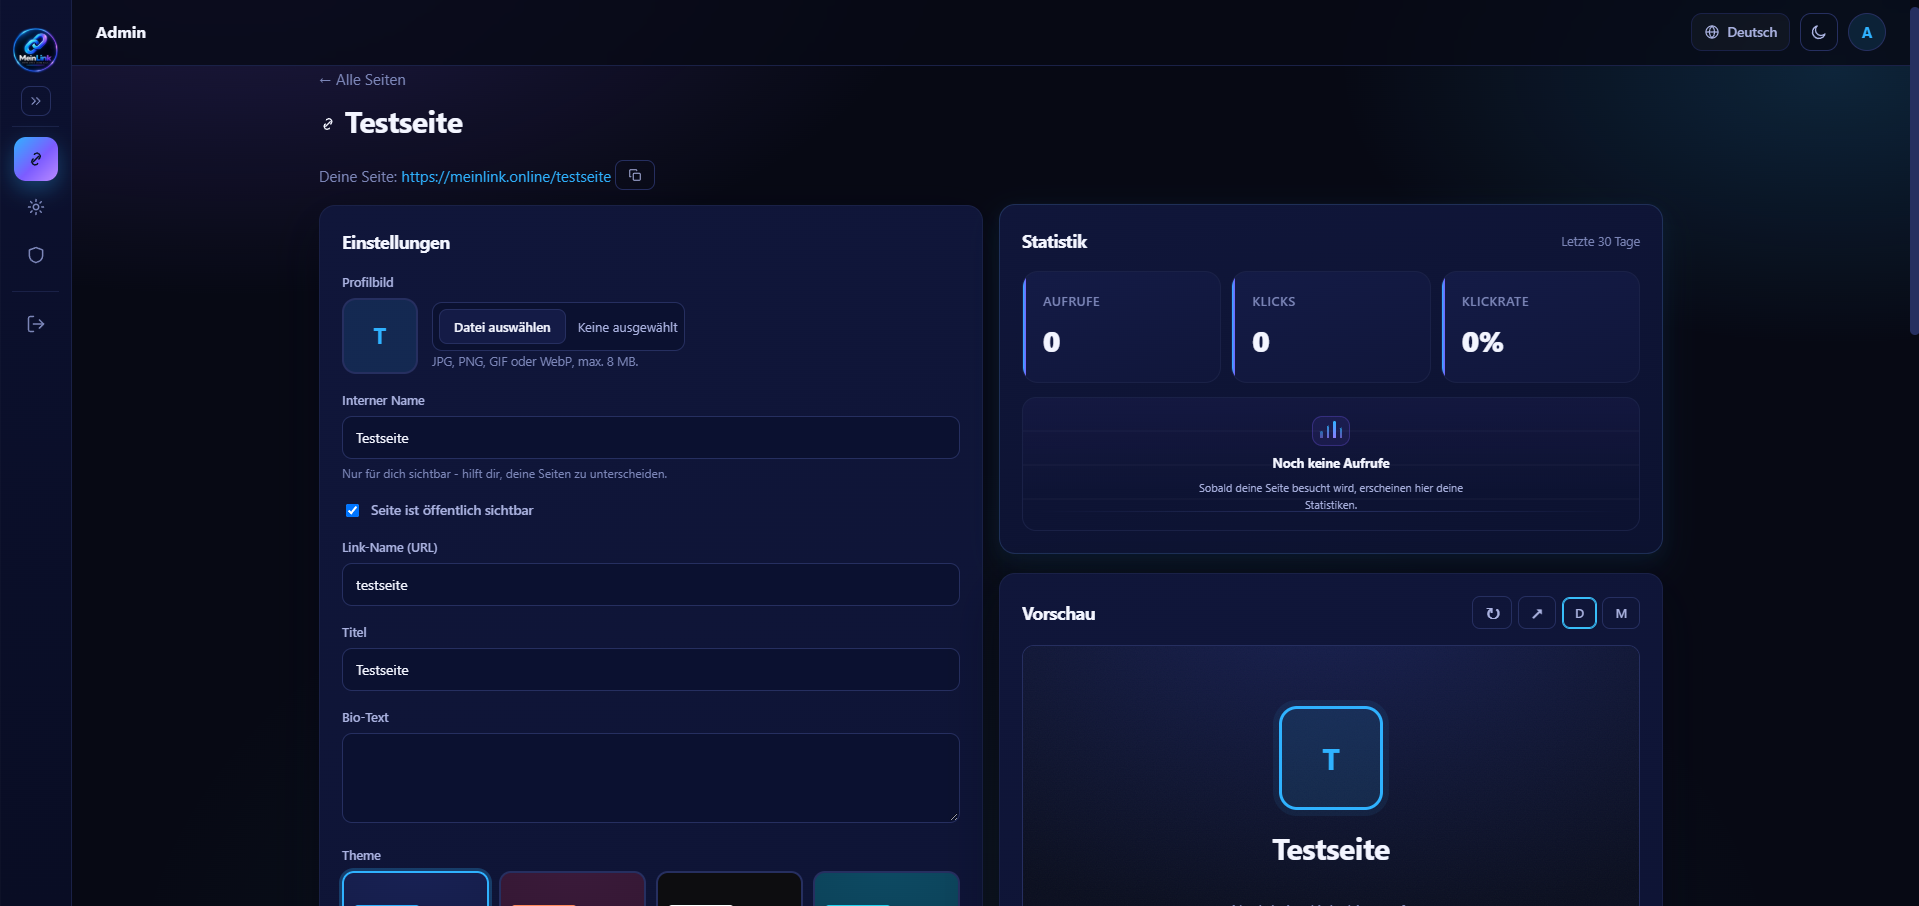Image resolution: width=1919 pixels, height=906 pixels.
Task: Open the user avatar A menu
Action: click(x=1867, y=32)
